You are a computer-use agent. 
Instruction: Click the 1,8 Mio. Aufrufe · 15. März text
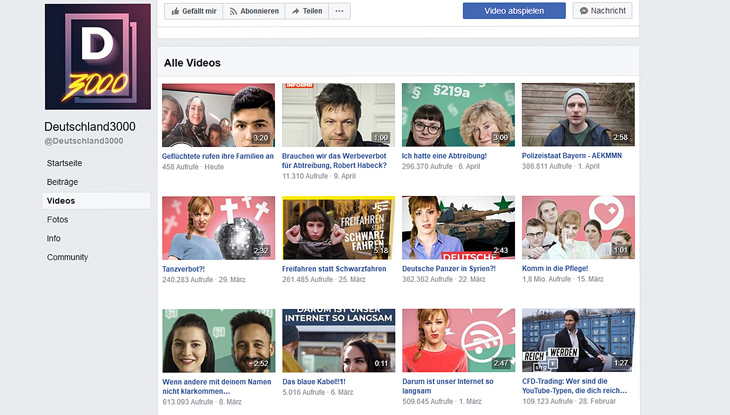pyautogui.click(x=563, y=279)
